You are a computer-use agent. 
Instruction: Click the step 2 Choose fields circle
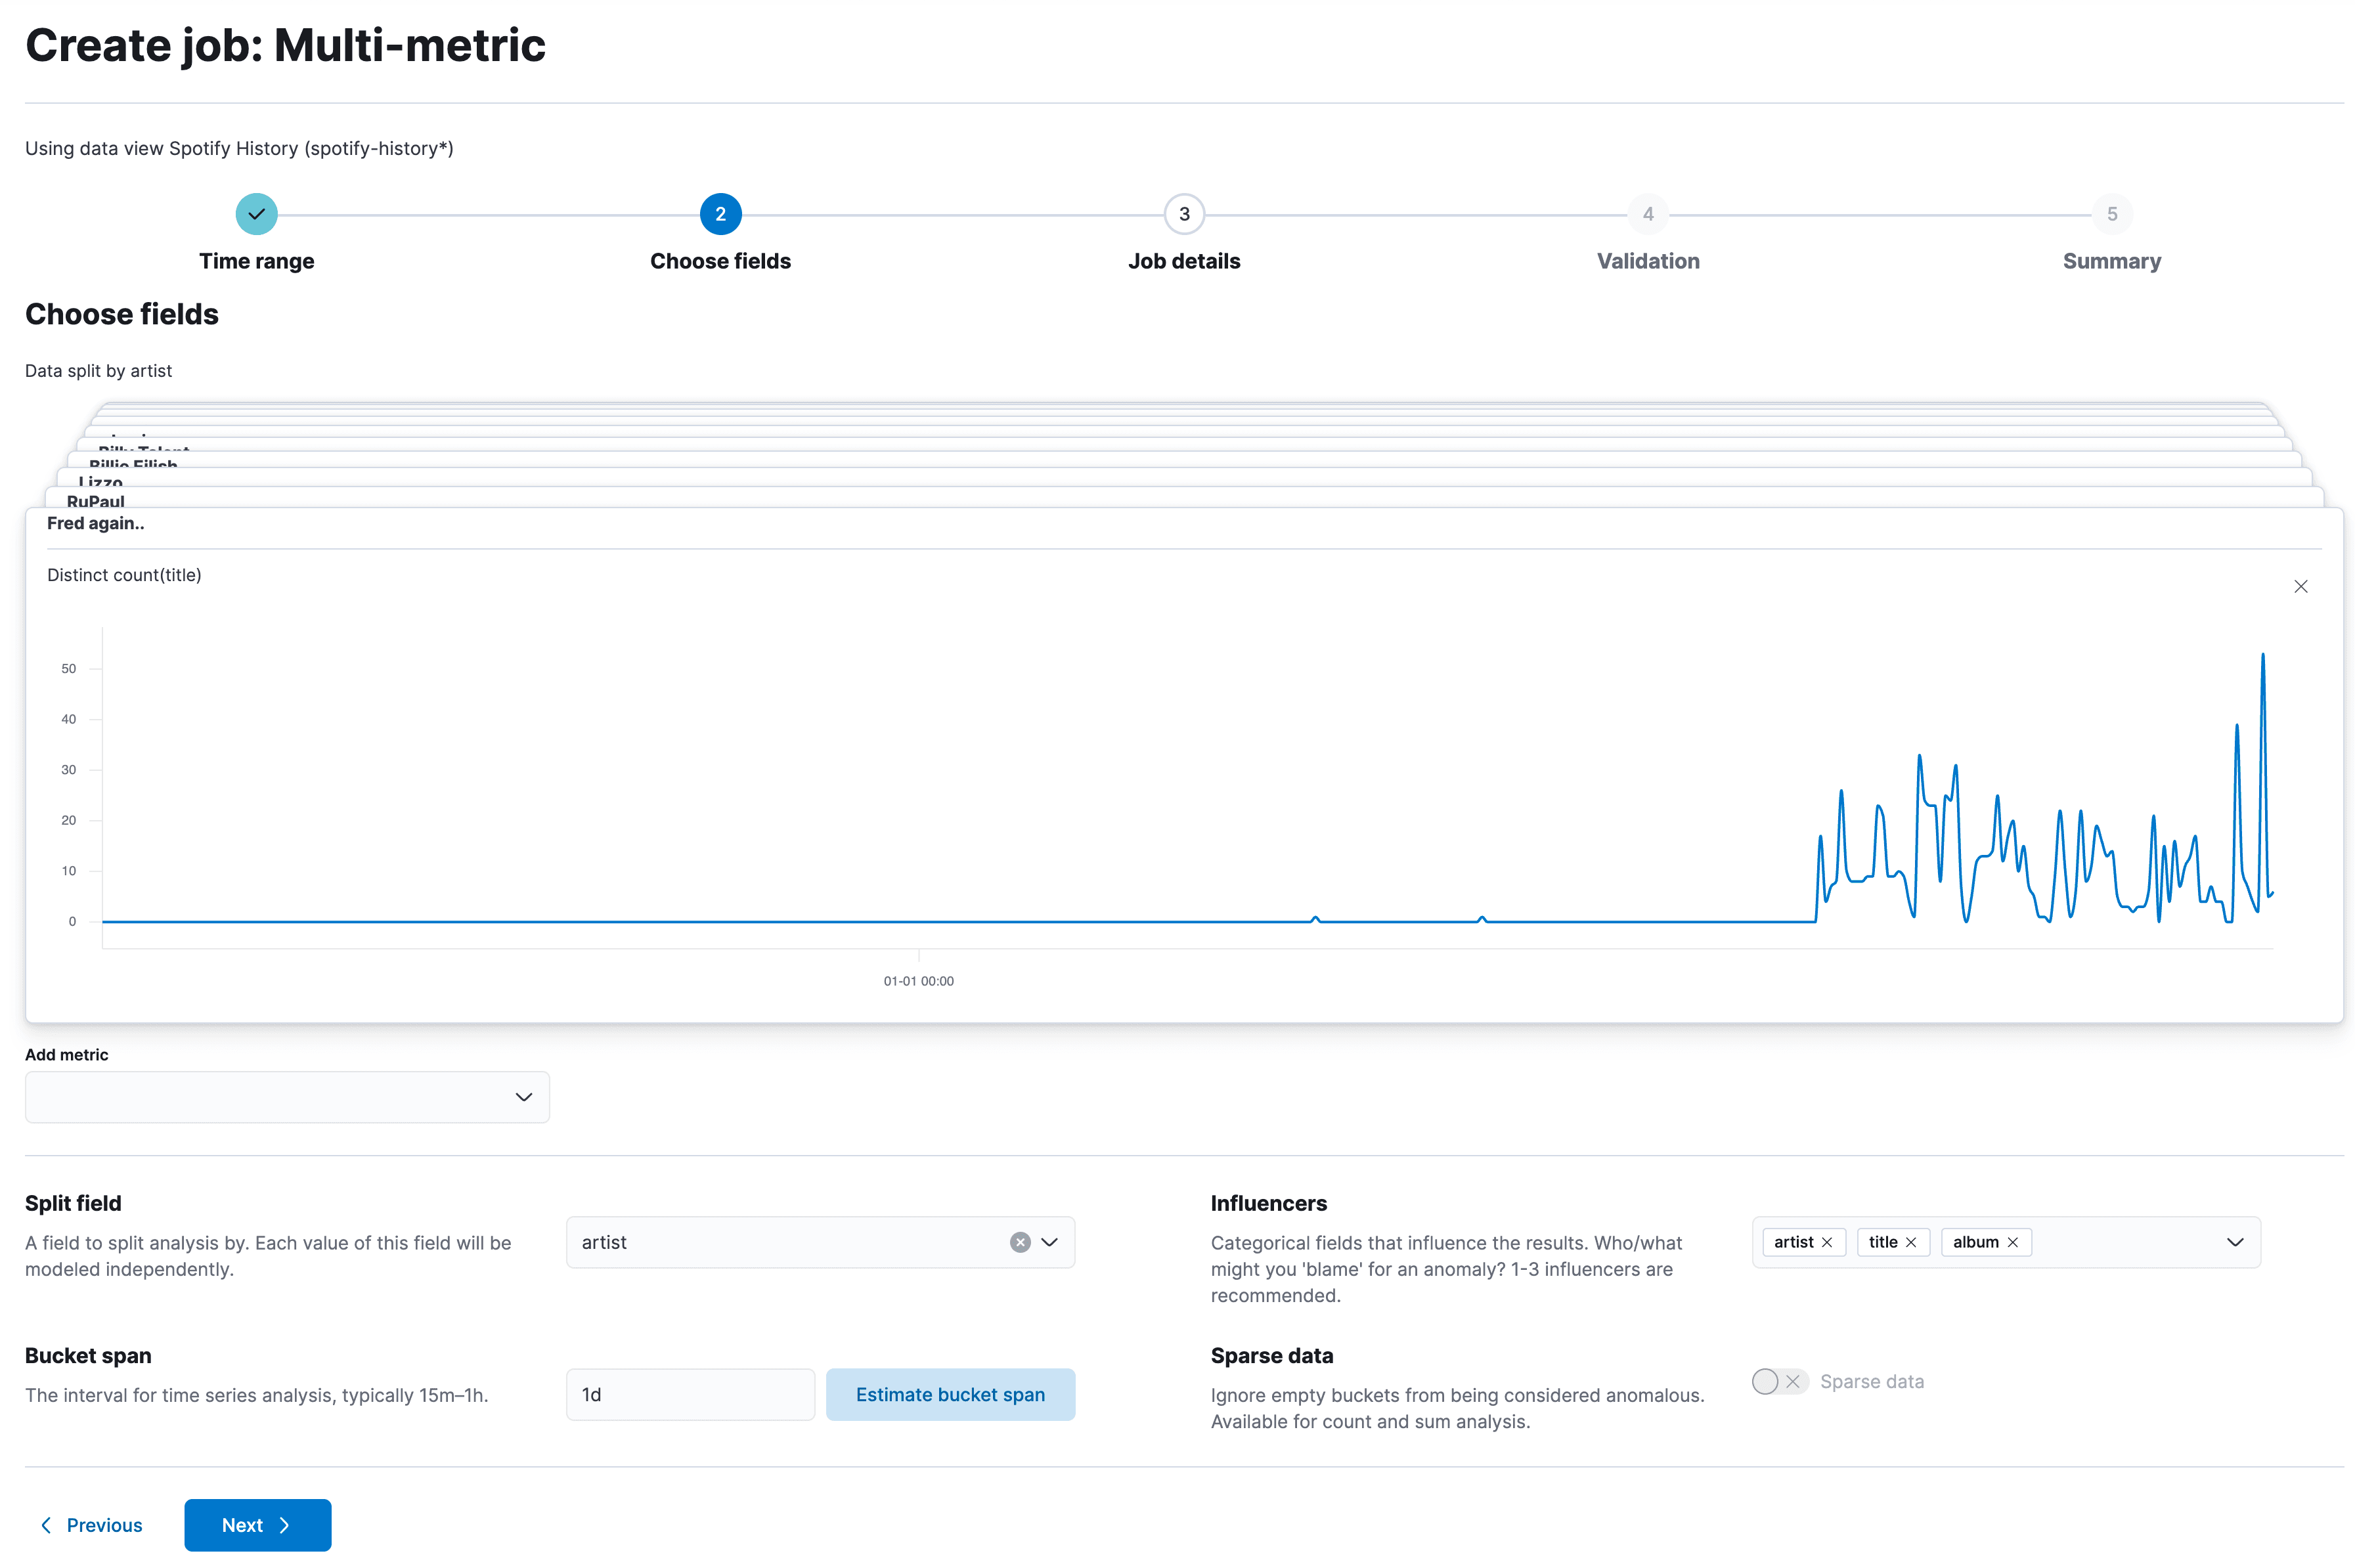click(720, 214)
